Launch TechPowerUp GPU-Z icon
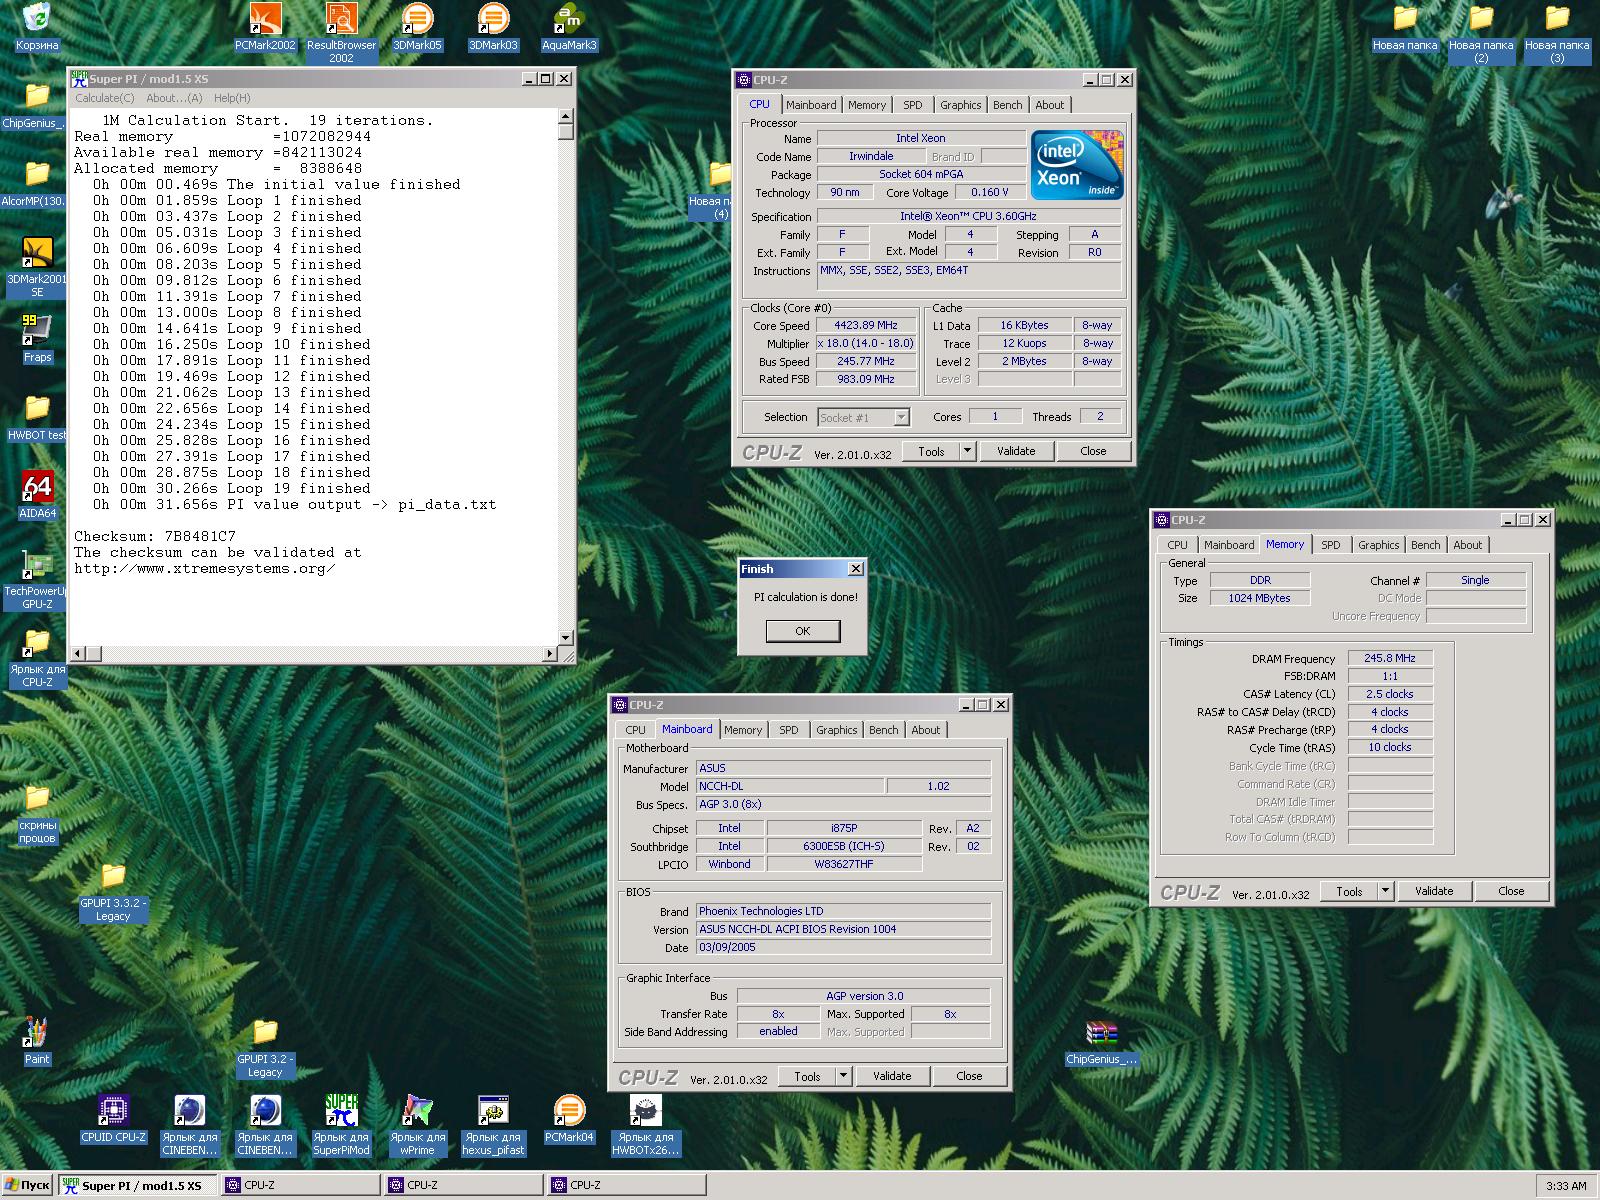This screenshot has width=1600, height=1200. point(37,579)
